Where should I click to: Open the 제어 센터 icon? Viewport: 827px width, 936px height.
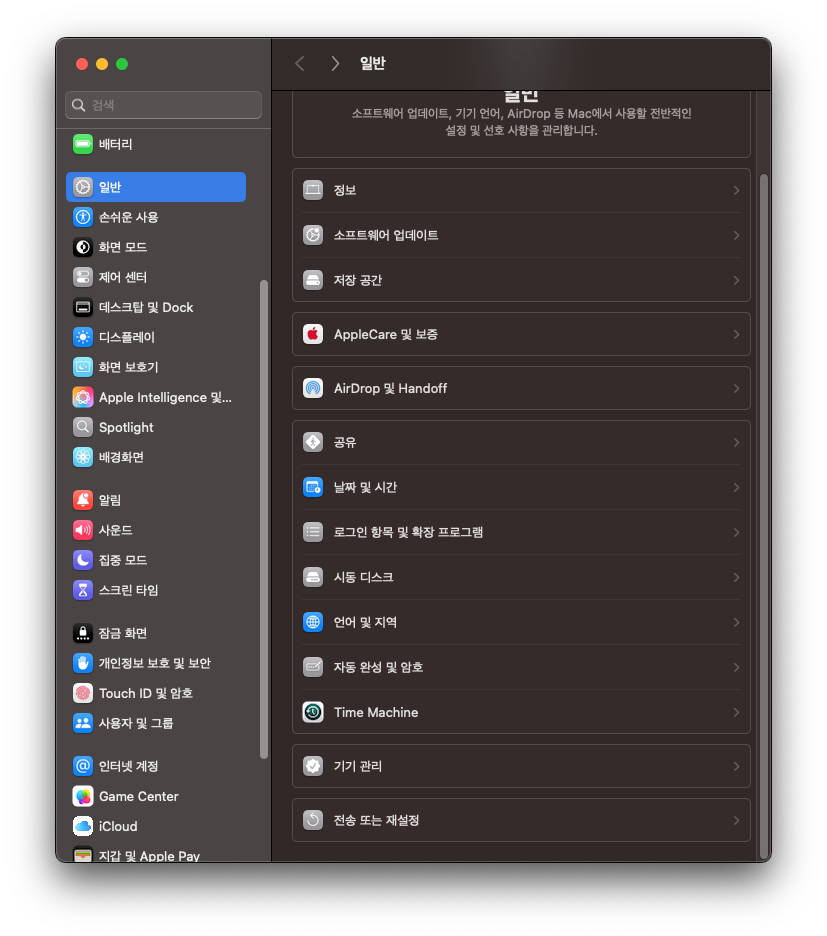(x=83, y=277)
